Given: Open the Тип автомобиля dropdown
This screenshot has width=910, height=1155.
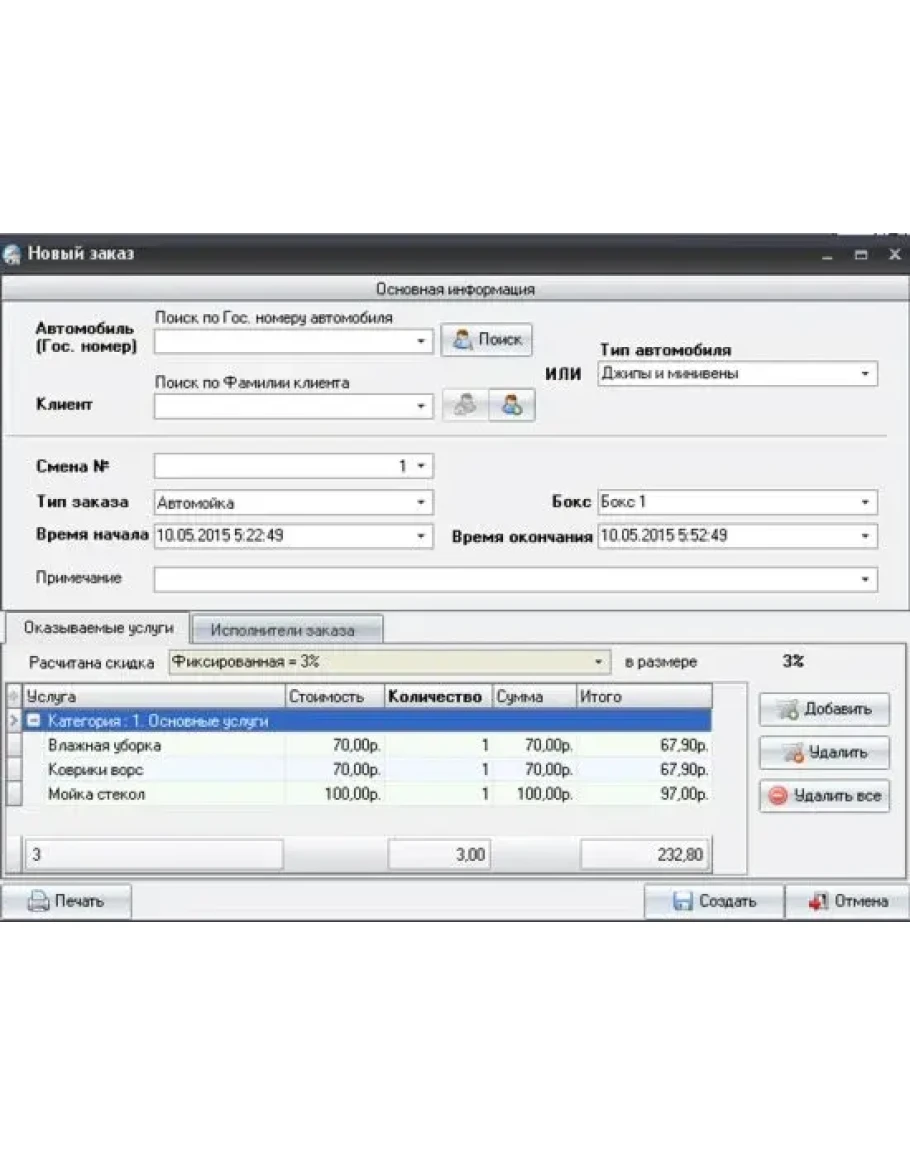Looking at the screenshot, I should [x=864, y=374].
